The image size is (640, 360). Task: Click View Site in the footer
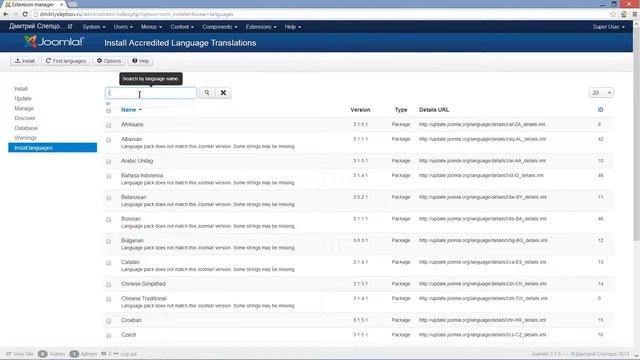20,354
